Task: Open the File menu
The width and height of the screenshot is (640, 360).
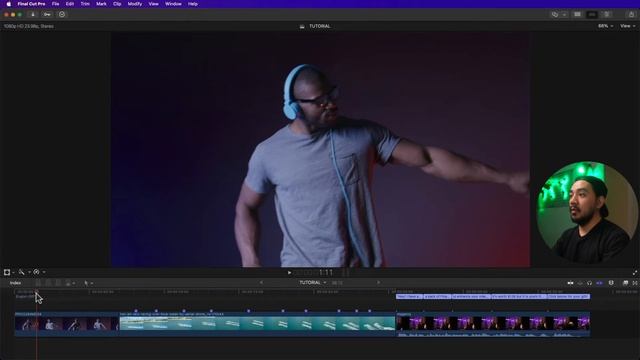Action: tap(56, 4)
